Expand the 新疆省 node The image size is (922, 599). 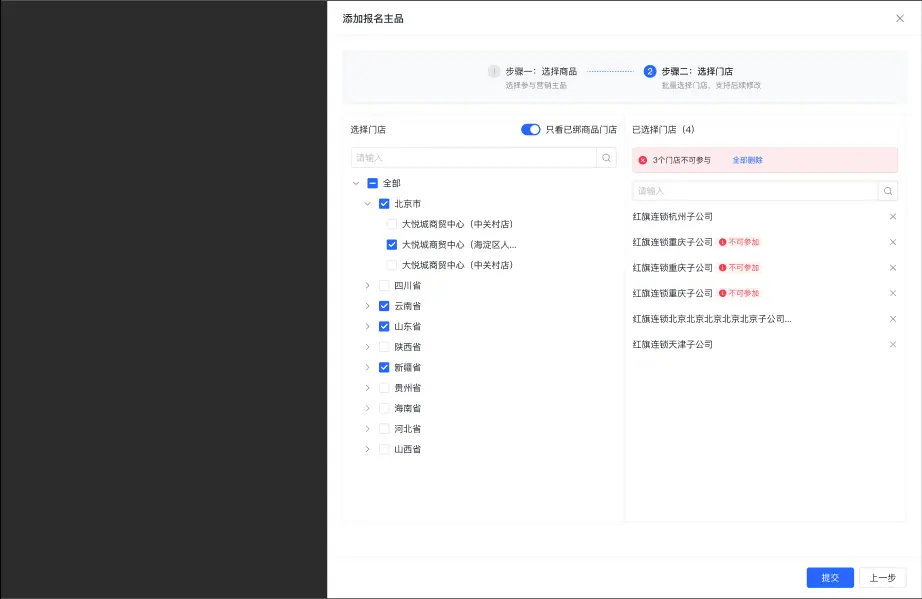pos(368,367)
